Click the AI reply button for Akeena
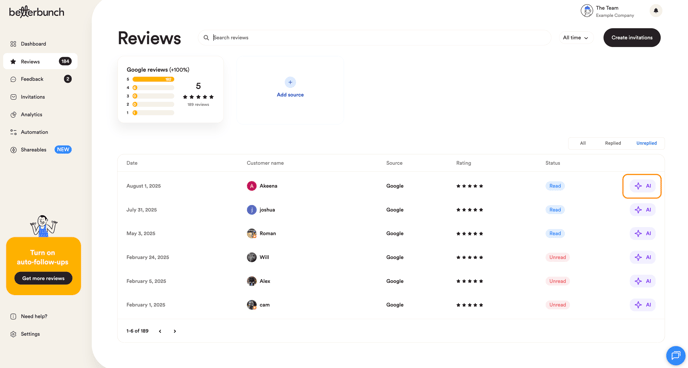 [642, 186]
